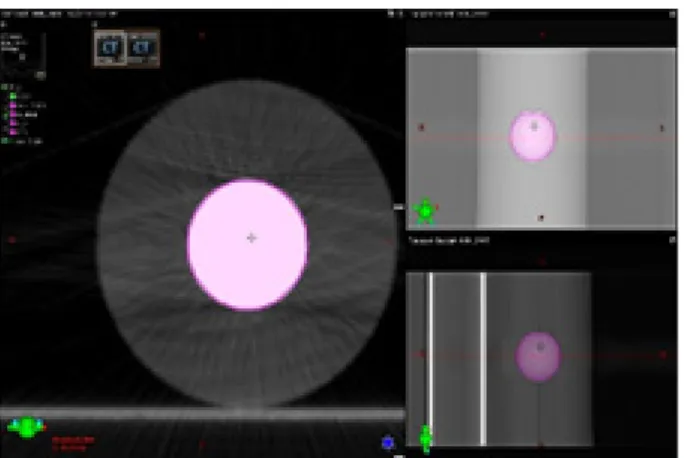This screenshot has width=684, height=458.
Task: Maximize the coronal view with its corner icon
Action: point(672,14)
